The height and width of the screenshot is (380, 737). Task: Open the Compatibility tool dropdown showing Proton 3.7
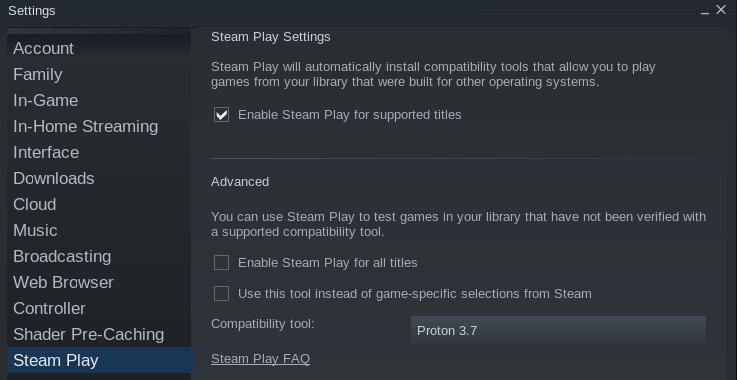[558, 330]
